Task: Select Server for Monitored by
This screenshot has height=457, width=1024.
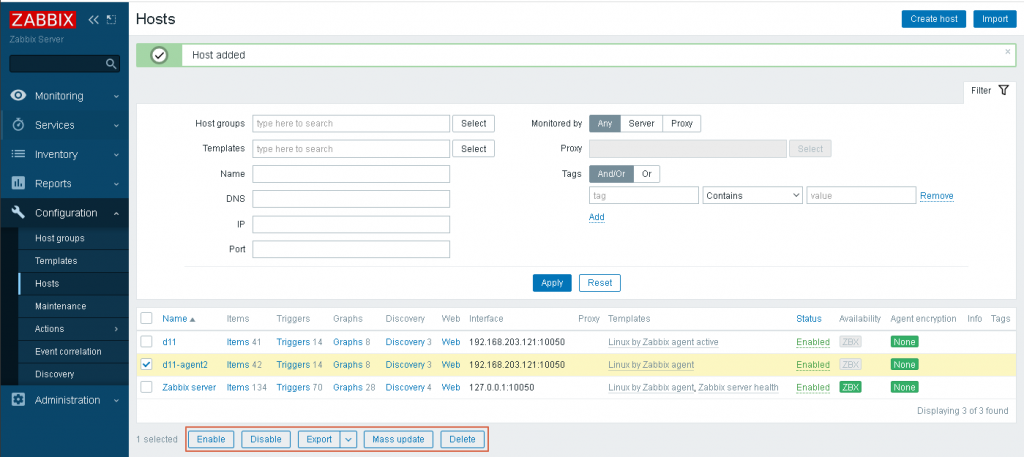Action: point(641,123)
